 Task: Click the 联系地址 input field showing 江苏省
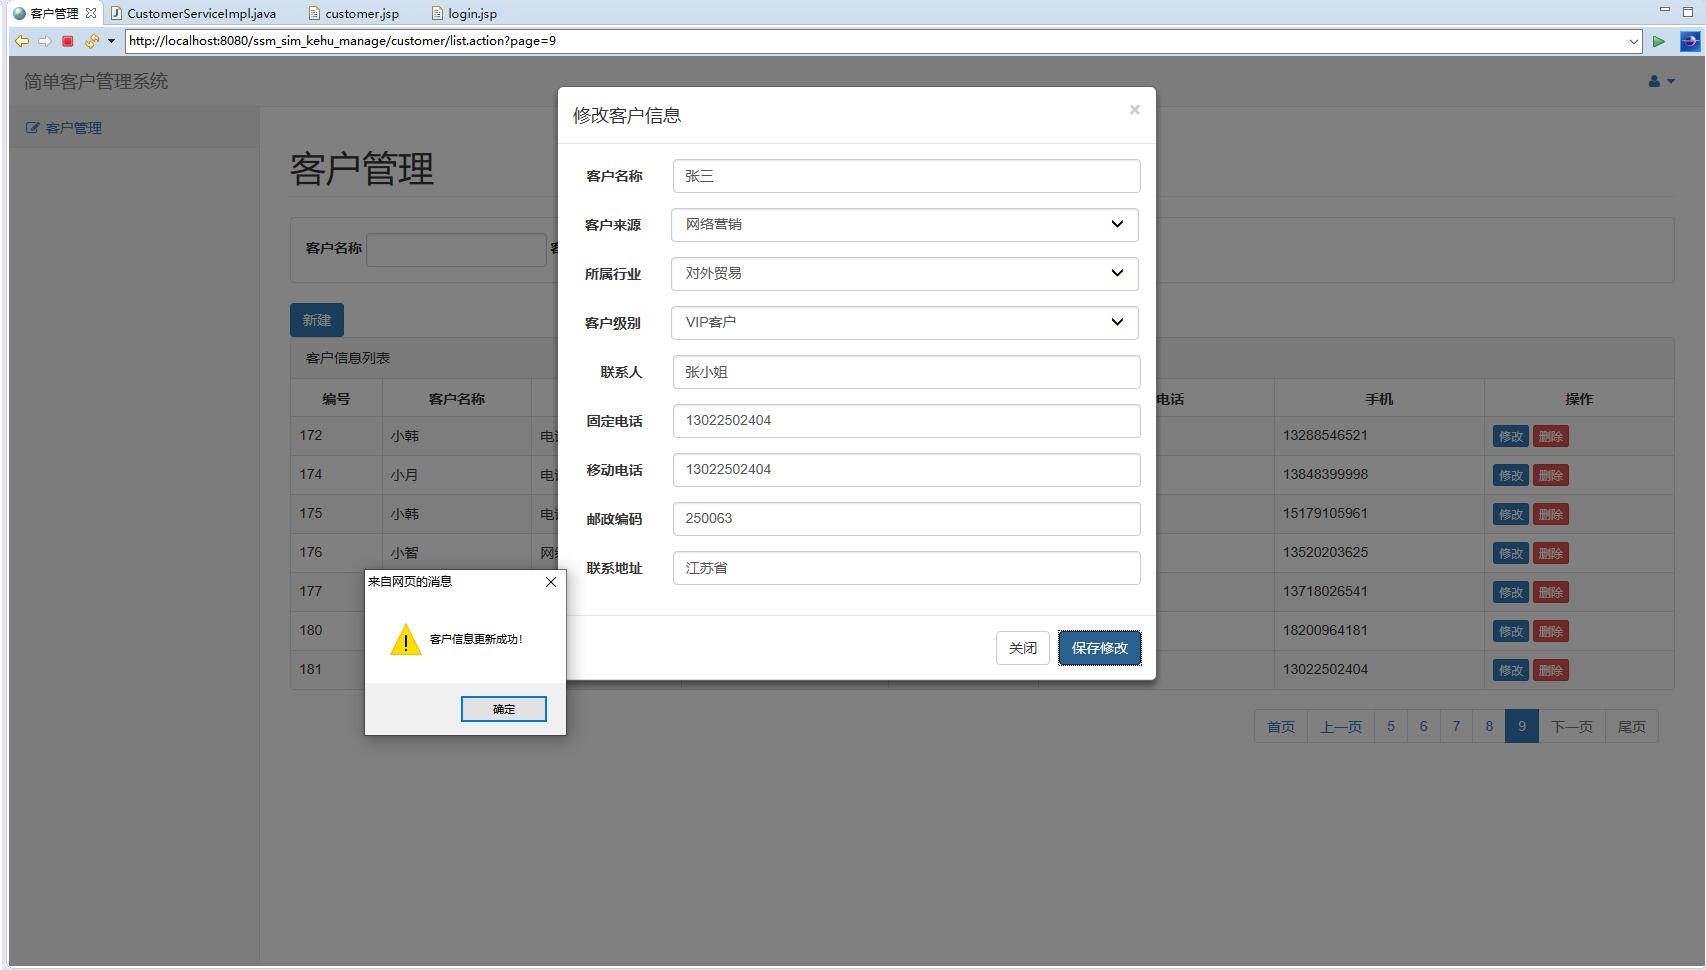pos(905,567)
